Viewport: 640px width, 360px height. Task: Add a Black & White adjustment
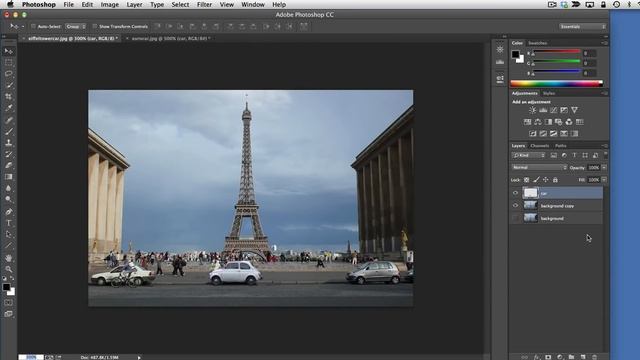pyautogui.click(x=549, y=122)
